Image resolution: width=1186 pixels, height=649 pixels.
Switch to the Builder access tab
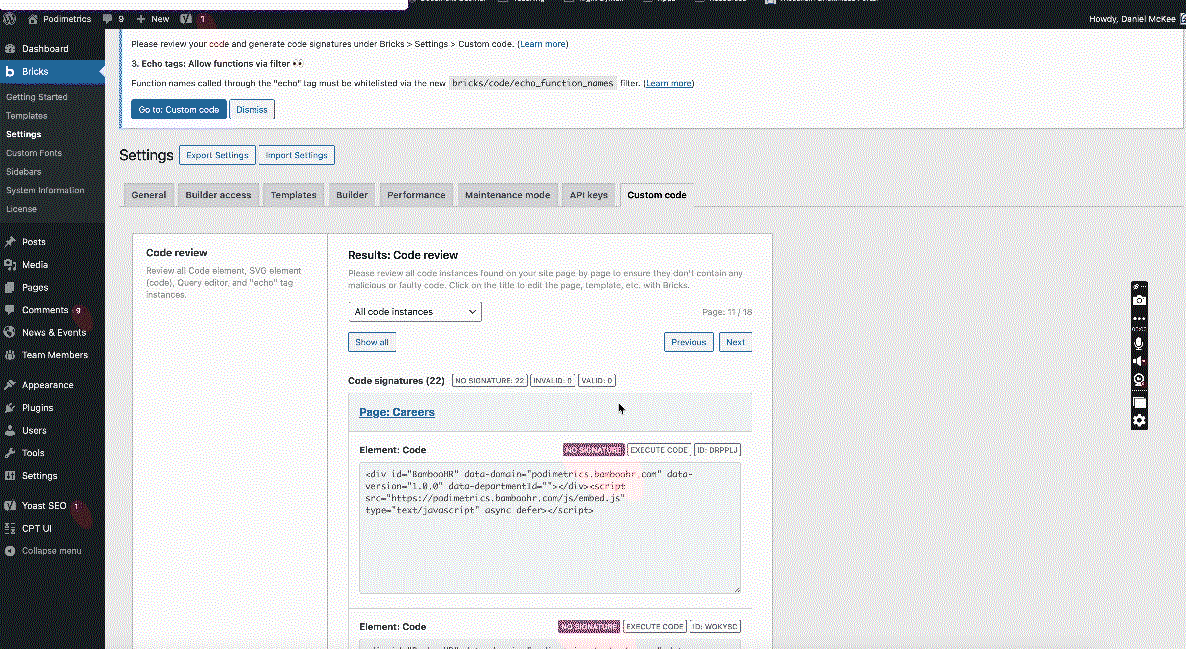(219, 195)
